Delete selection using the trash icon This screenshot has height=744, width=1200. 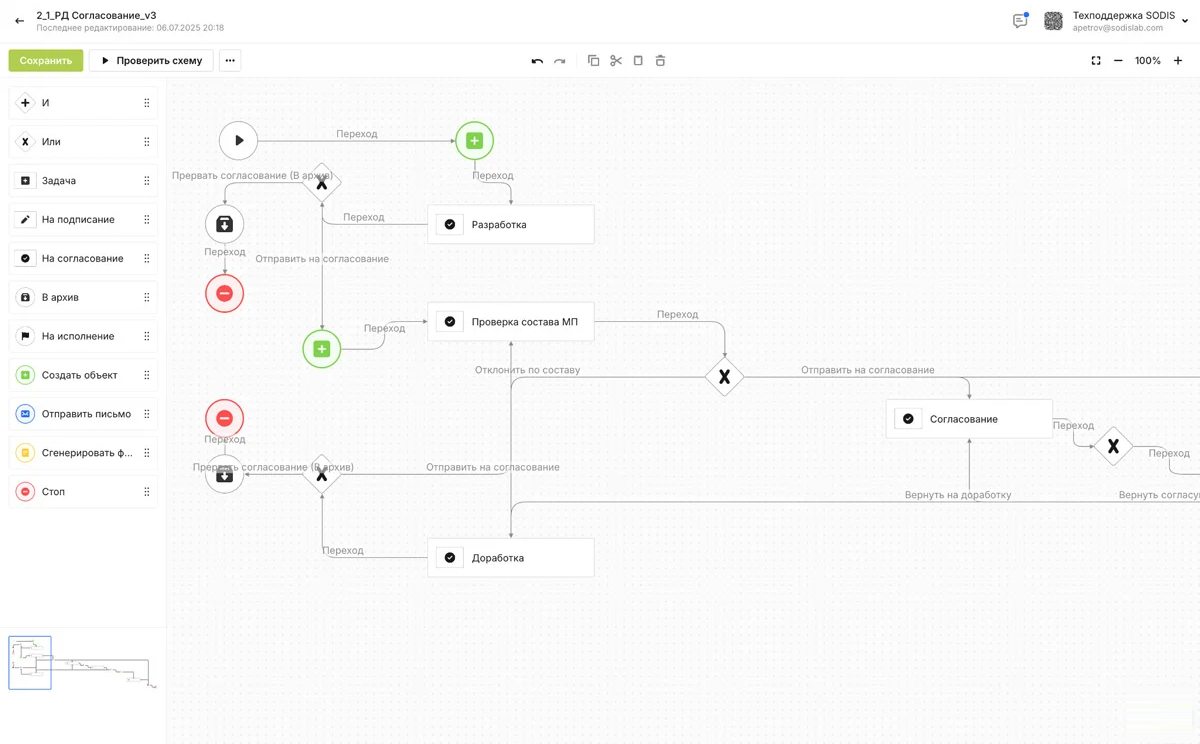(660, 60)
